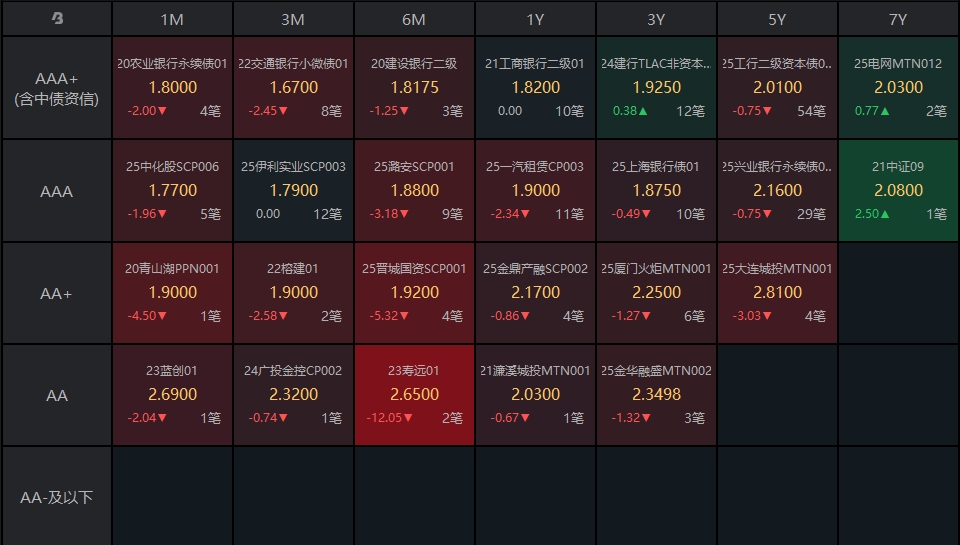The image size is (960, 545).
Task: Select the 6M column header
Action: point(414,19)
